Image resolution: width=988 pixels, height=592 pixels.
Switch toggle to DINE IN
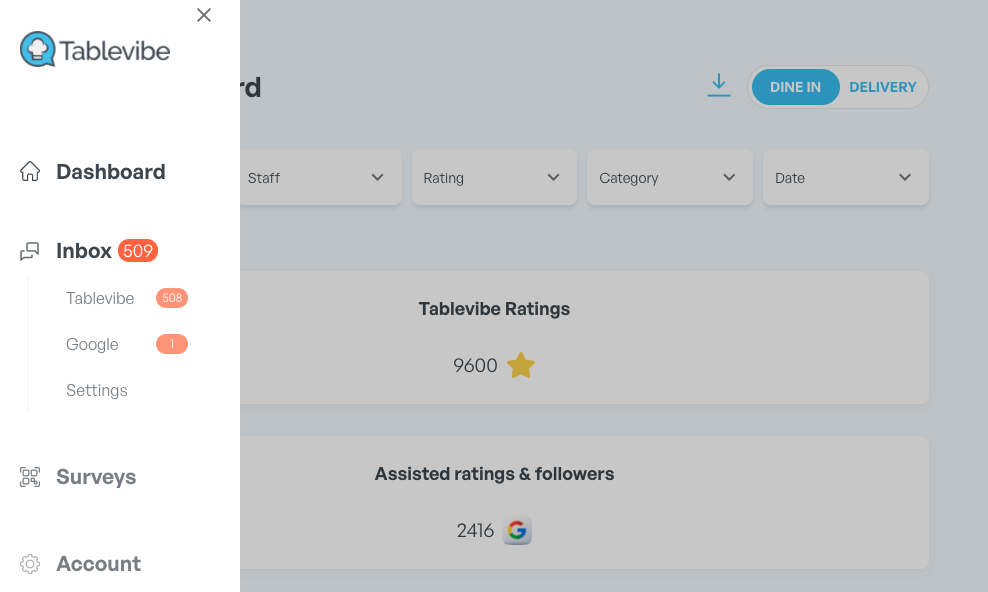(x=795, y=87)
